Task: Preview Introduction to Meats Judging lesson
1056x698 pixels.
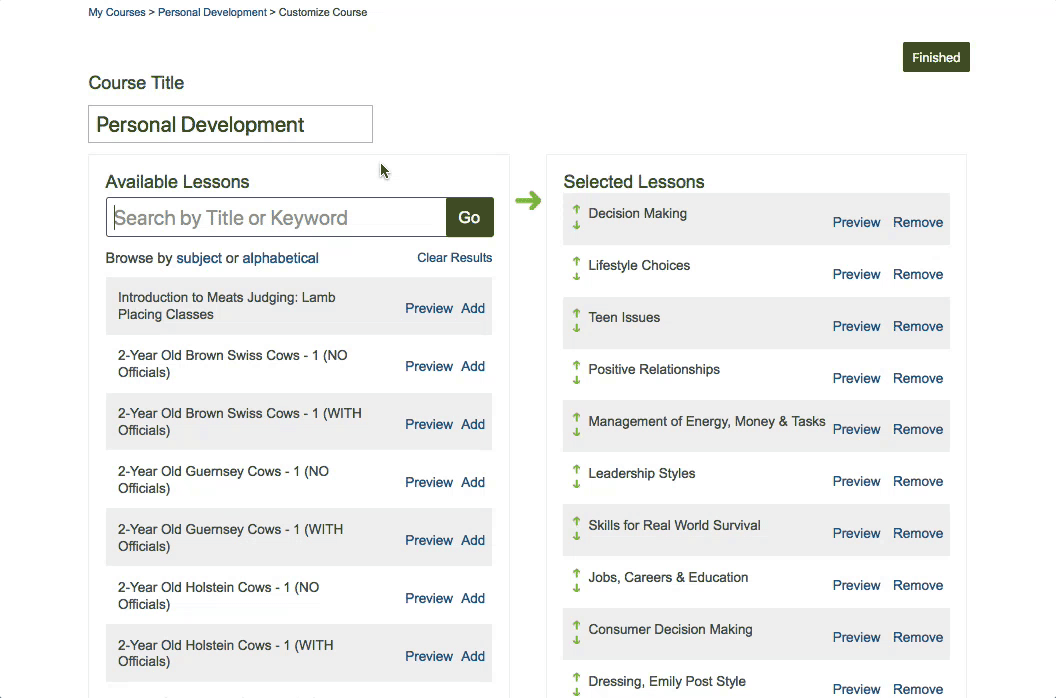Action: click(429, 308)
